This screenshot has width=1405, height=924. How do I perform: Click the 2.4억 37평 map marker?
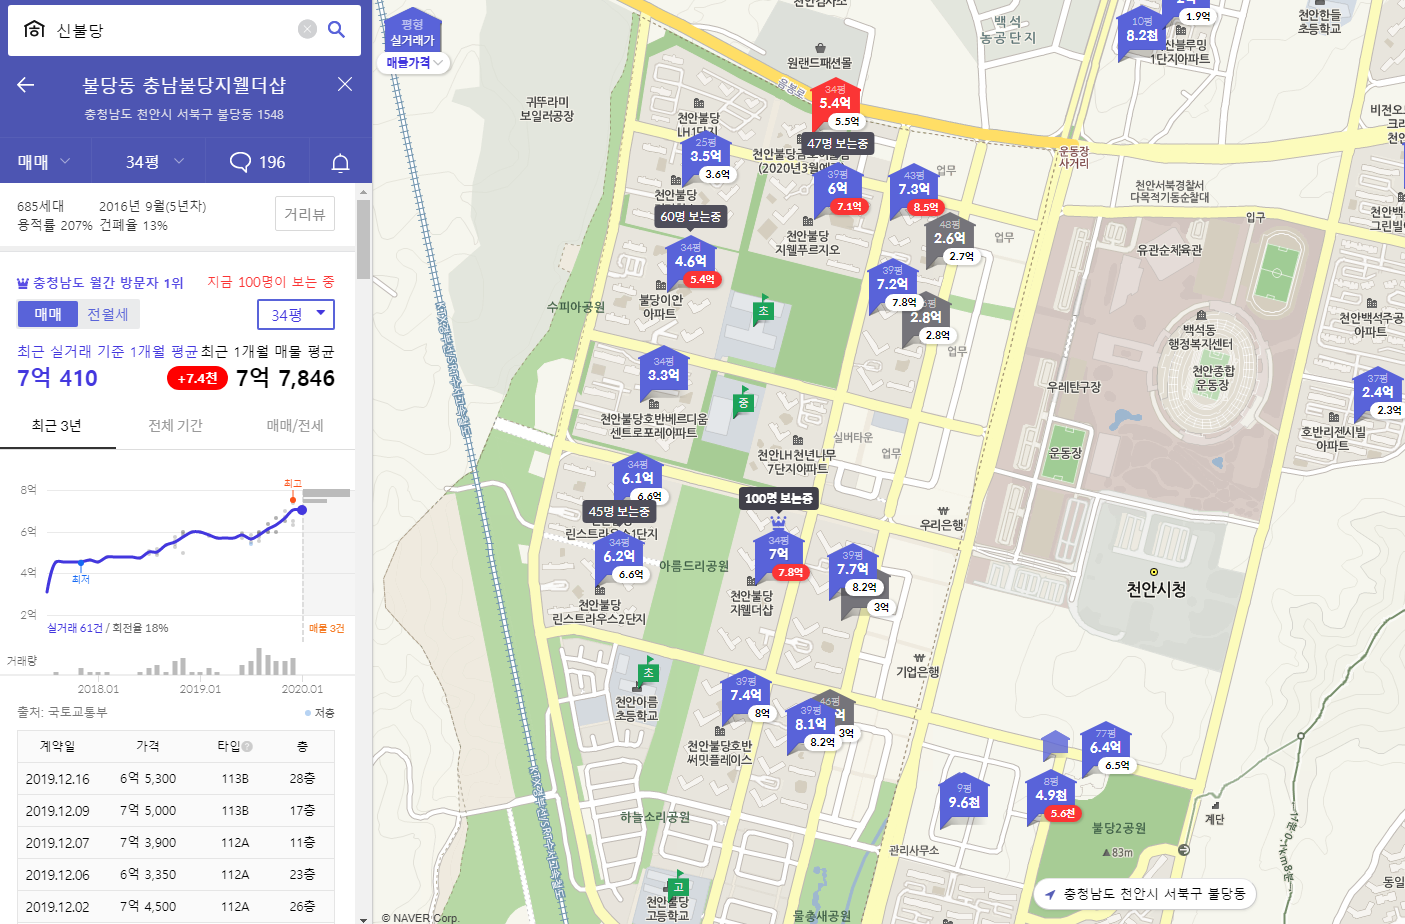[x=1378, y=392]
